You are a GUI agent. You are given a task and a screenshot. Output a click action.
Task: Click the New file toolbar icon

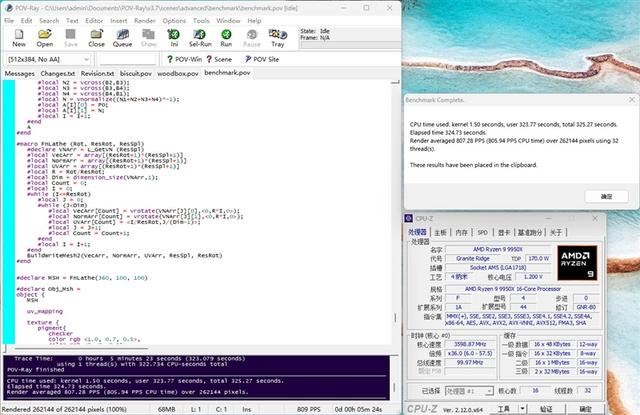[19, 37]
